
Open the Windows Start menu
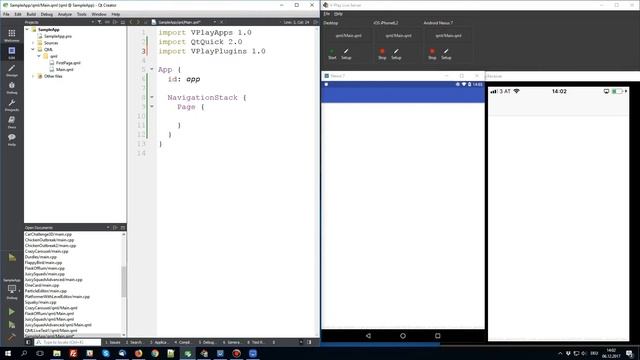pyautogui.click(x=8, y=353)
